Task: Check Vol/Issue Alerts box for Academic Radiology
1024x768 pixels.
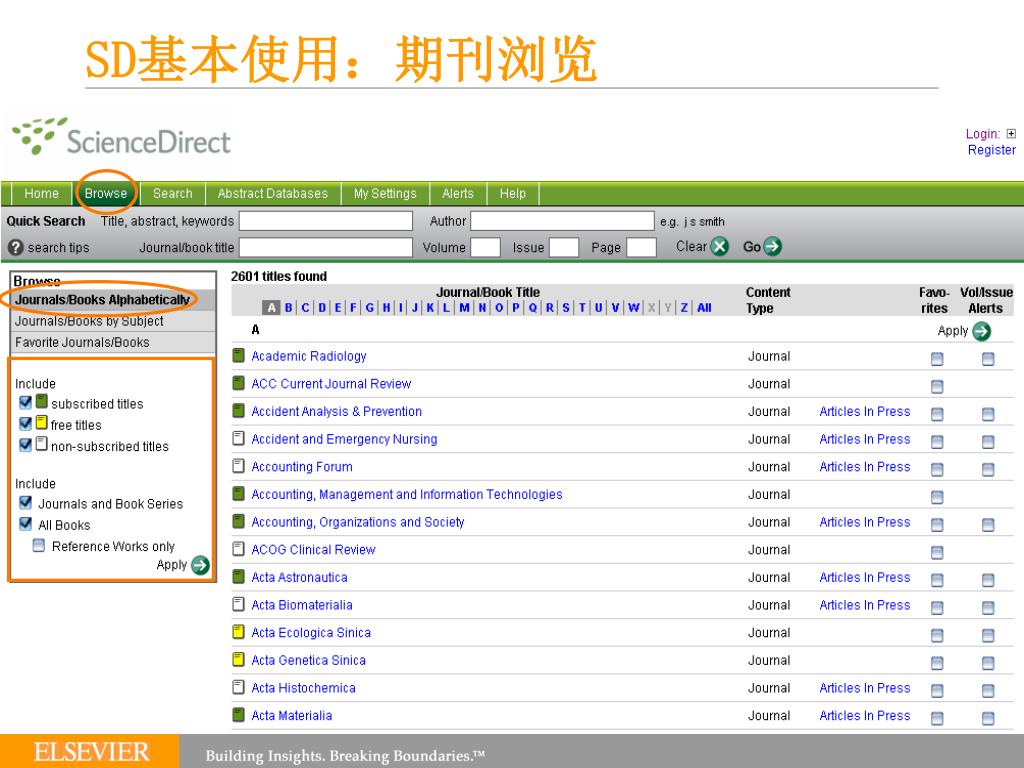Action: tap(988, 359)
